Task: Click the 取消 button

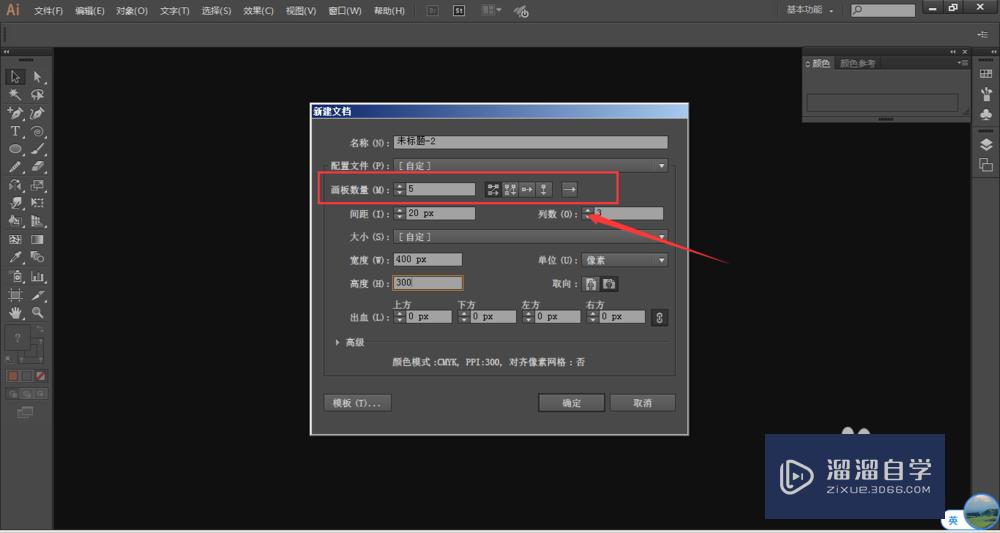Action: tap(642, 403)
